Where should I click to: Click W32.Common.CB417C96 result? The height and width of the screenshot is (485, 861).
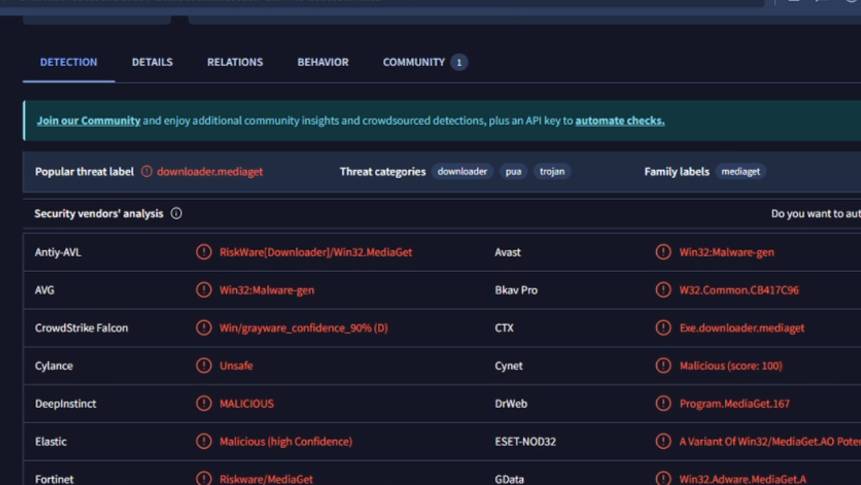point(739,290)
